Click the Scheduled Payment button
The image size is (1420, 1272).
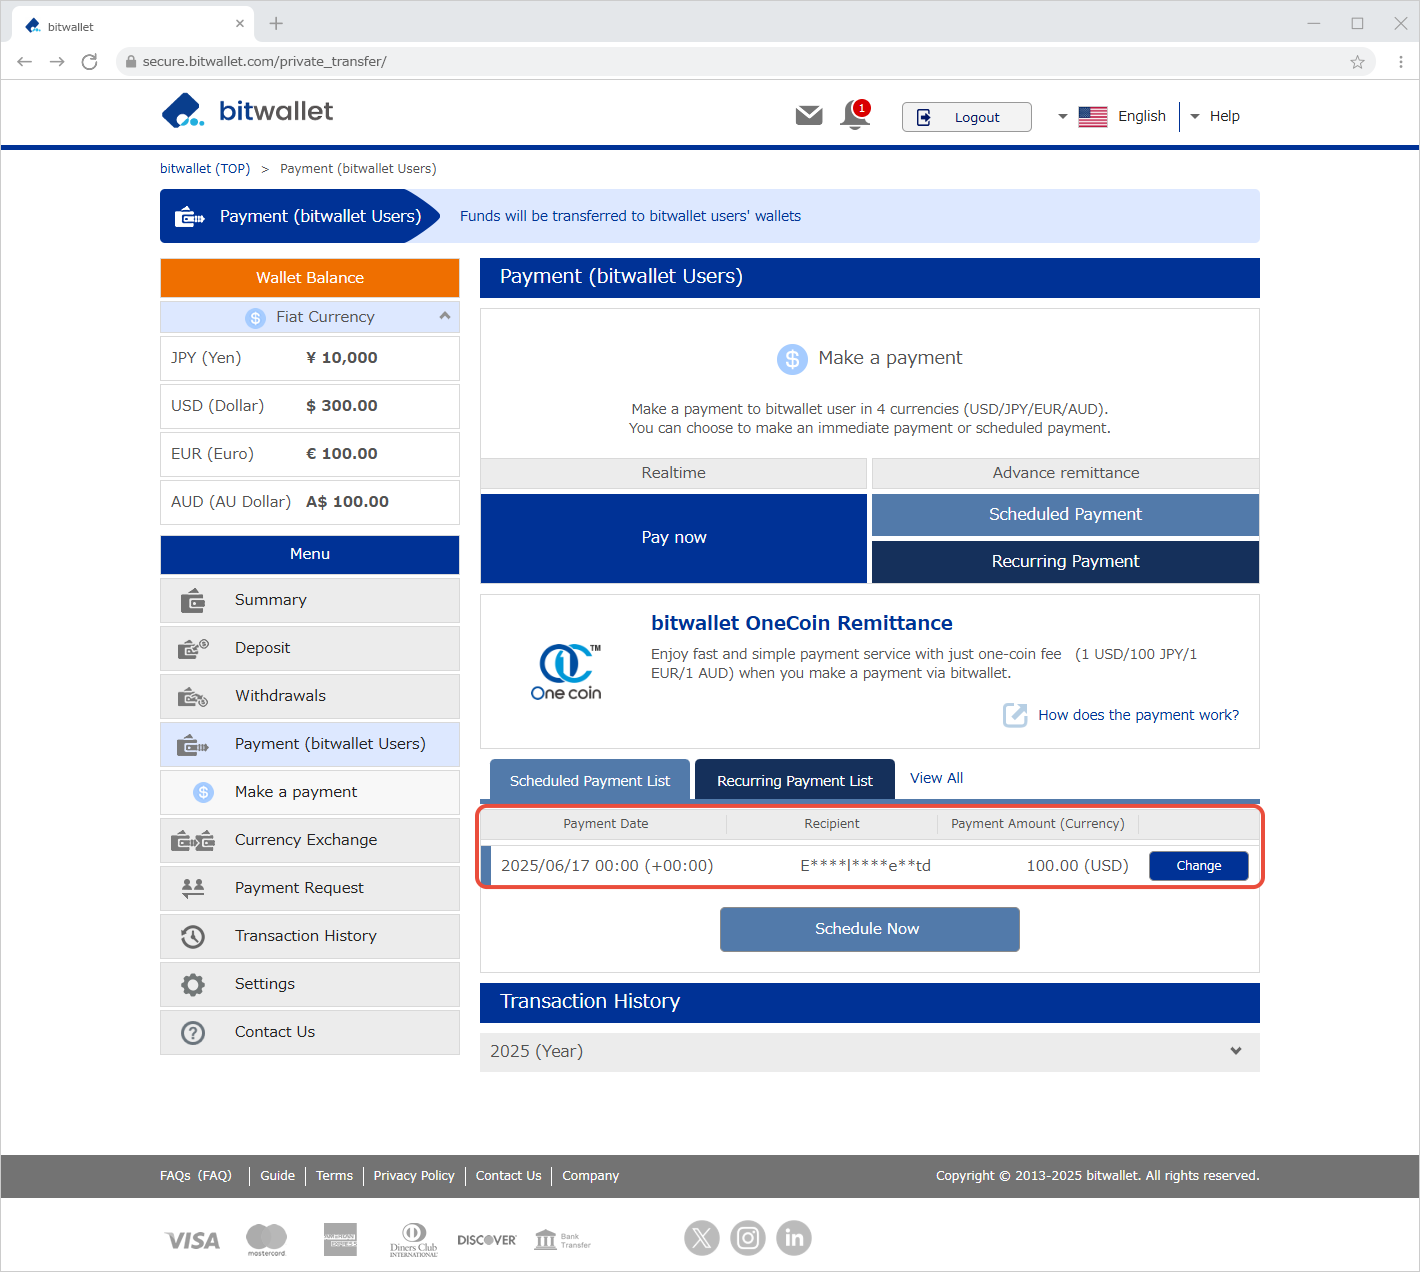1065,514
